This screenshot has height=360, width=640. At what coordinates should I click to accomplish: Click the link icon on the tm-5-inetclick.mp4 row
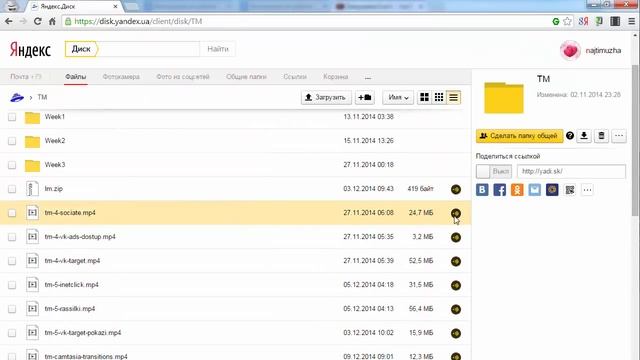(456, 285)
